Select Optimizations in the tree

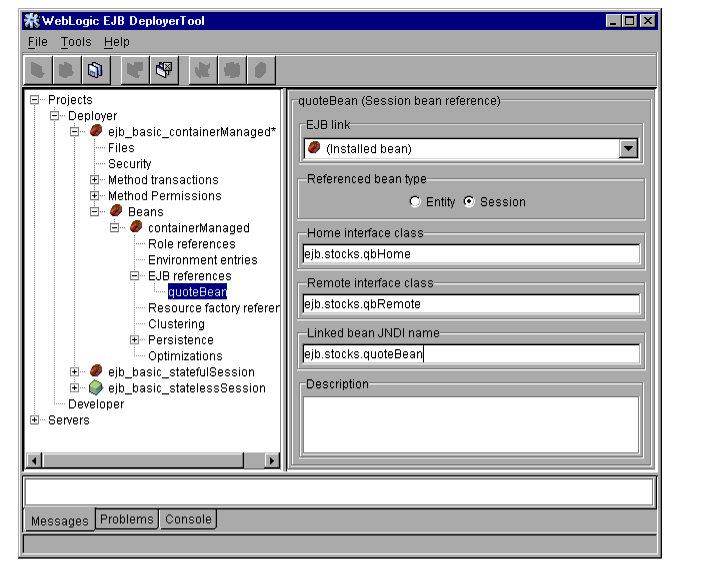186,356
